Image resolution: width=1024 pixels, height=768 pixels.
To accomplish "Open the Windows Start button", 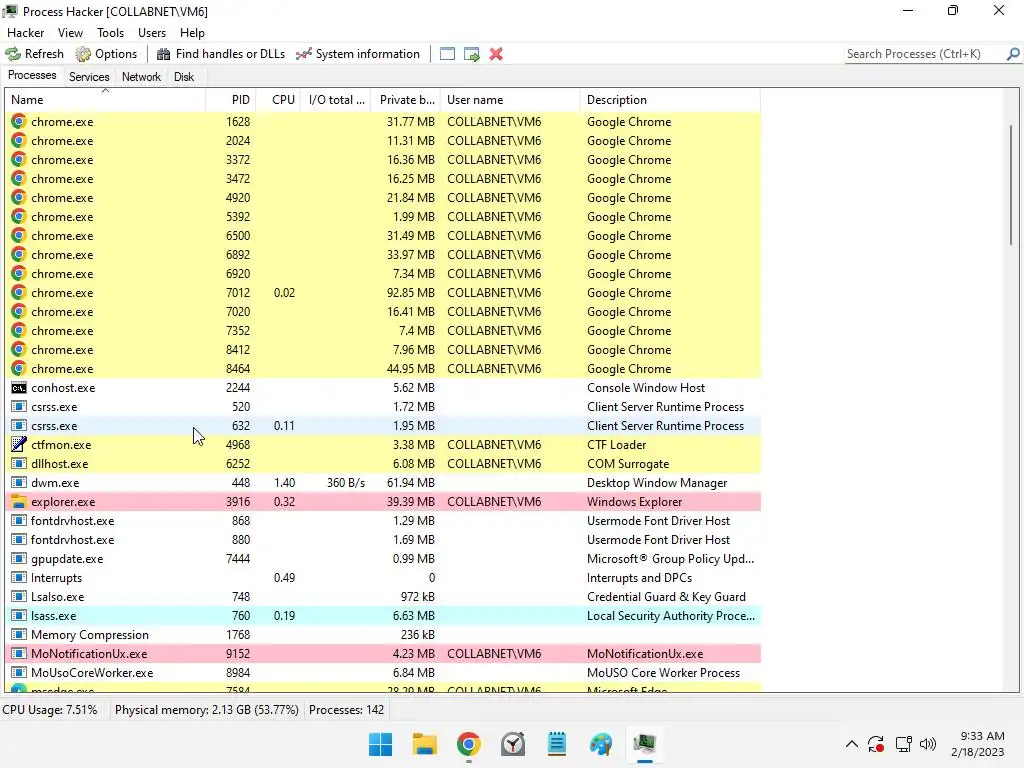I will click(x=380, y=744).
